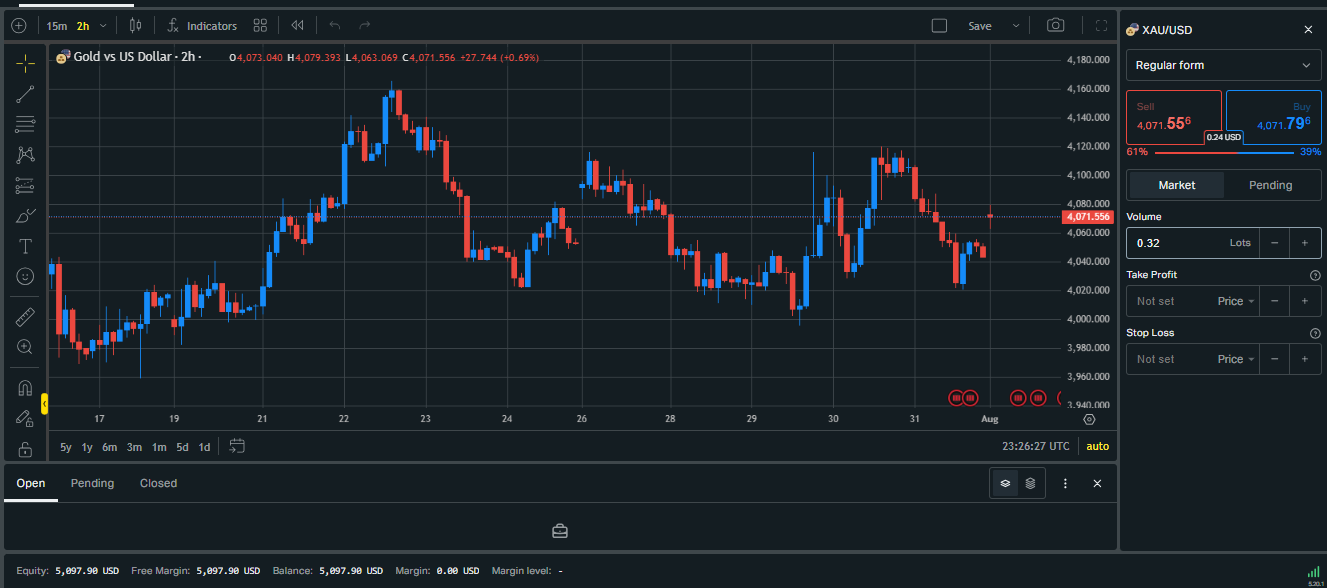Viewport: 1327px width, 588px height.
Task: Select the ruler measure tool
Action: (25, 318)
